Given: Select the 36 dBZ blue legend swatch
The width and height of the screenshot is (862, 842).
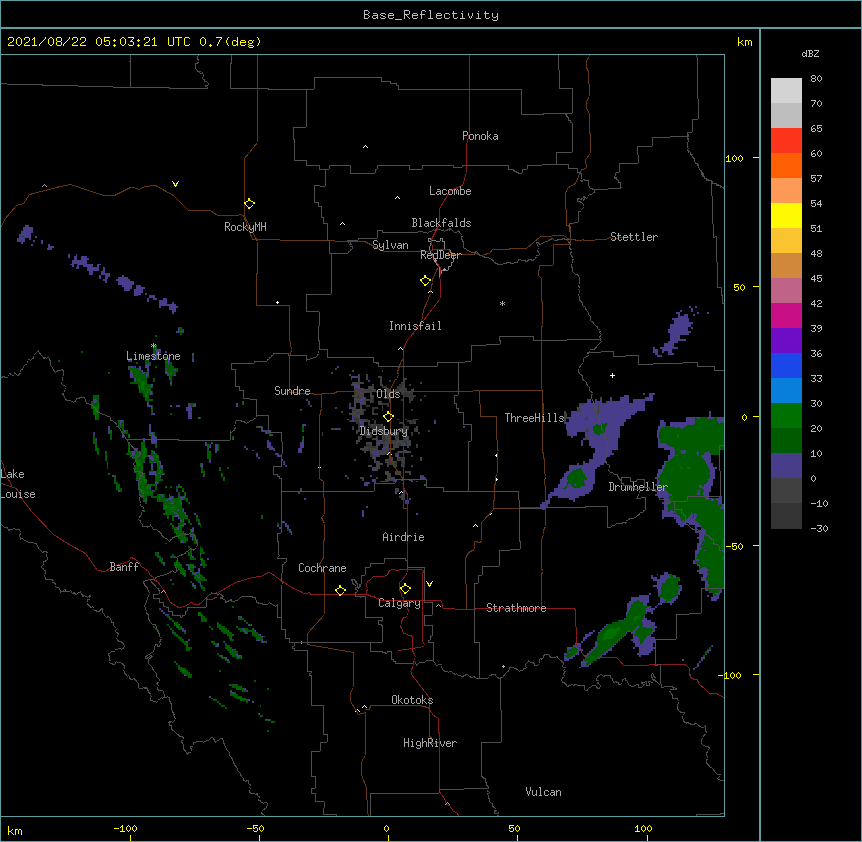Looking at the screenshot, I should (x=786, y=365).
